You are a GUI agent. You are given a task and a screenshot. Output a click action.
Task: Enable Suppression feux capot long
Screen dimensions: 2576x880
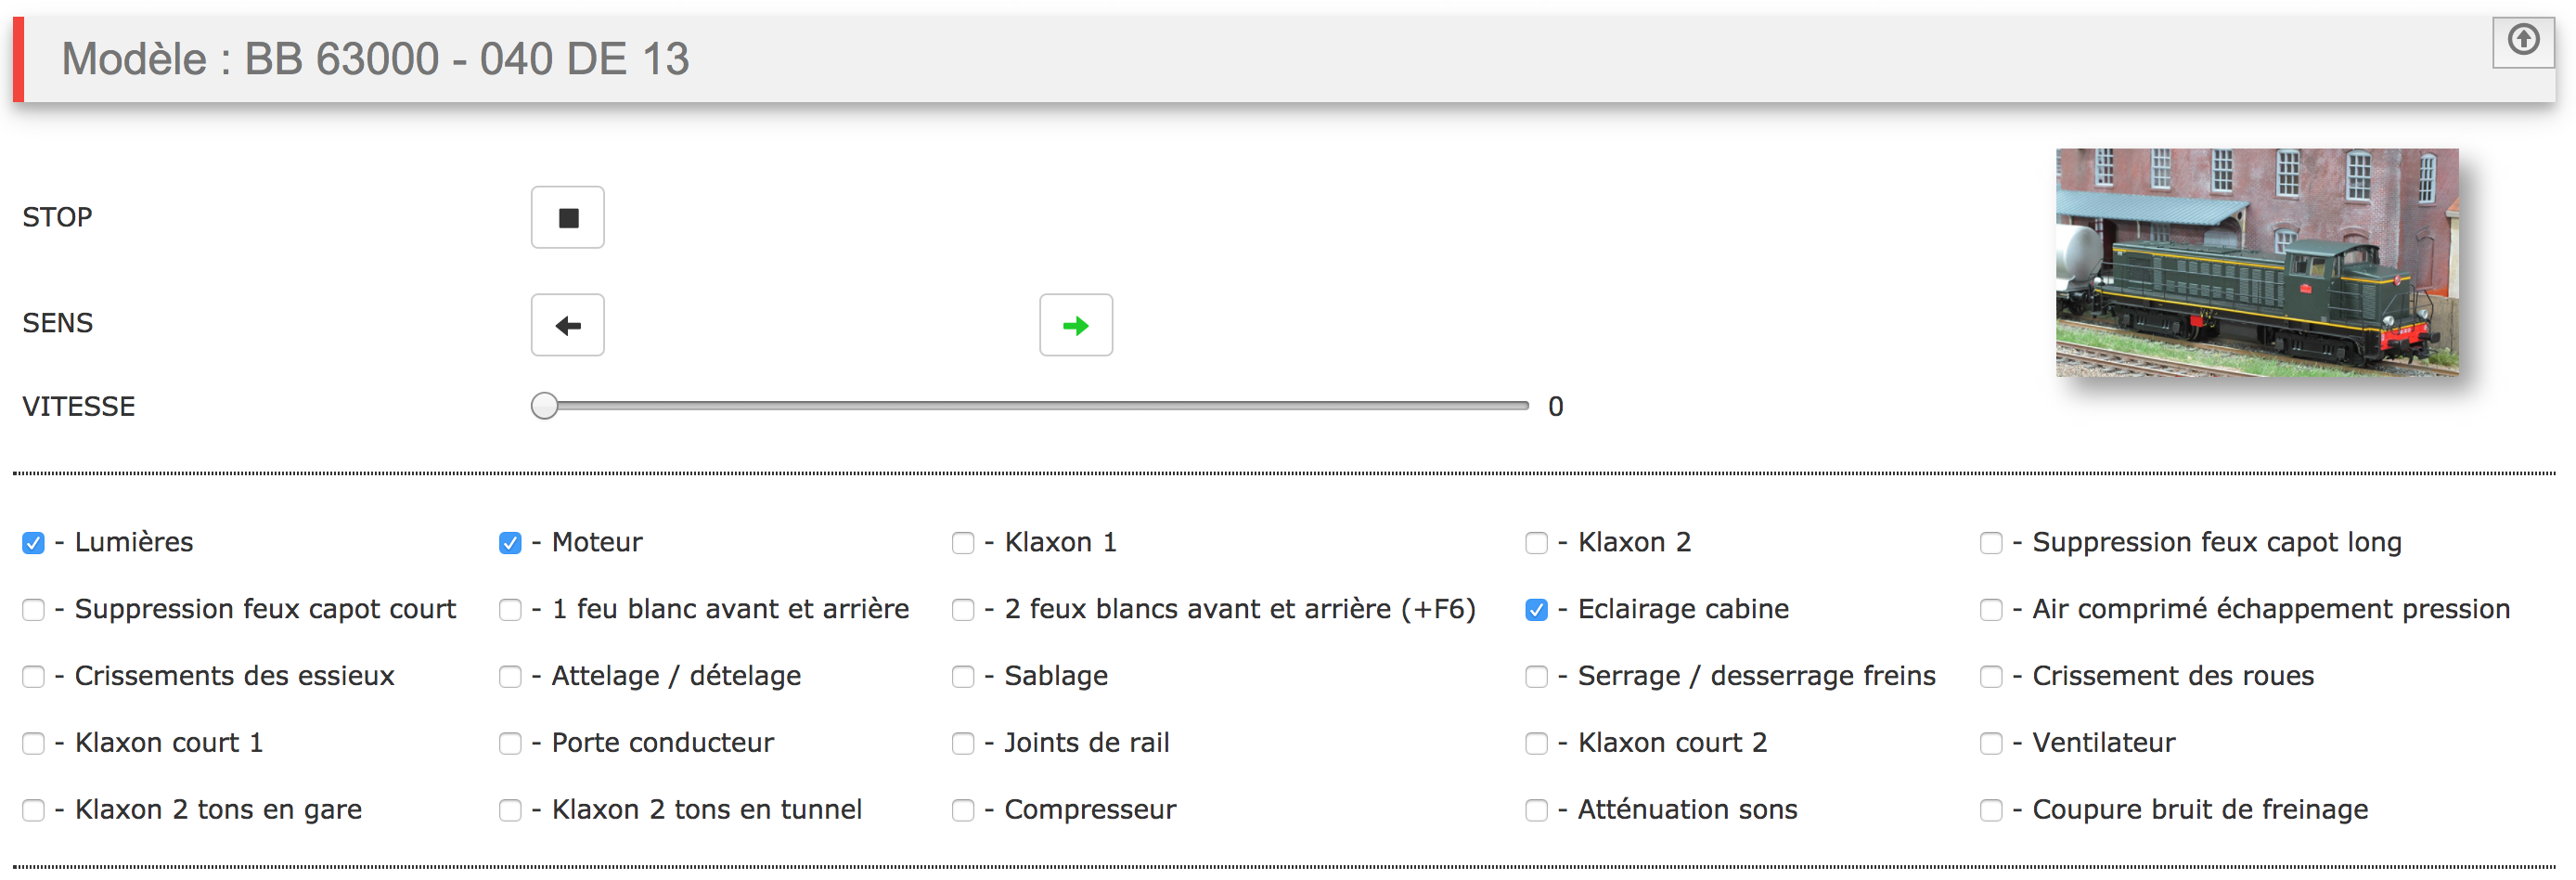point(1991,543)
